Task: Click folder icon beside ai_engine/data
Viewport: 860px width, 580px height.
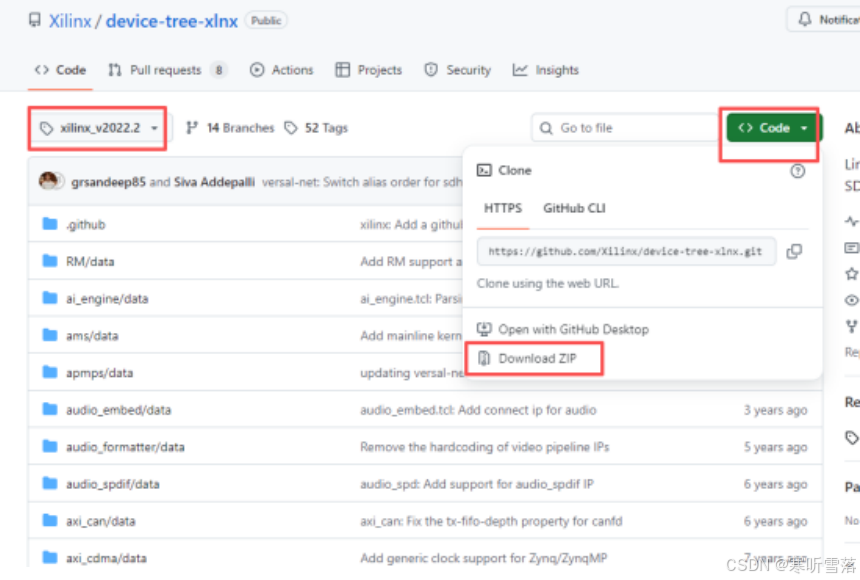Action: click(x=50, y=298)
